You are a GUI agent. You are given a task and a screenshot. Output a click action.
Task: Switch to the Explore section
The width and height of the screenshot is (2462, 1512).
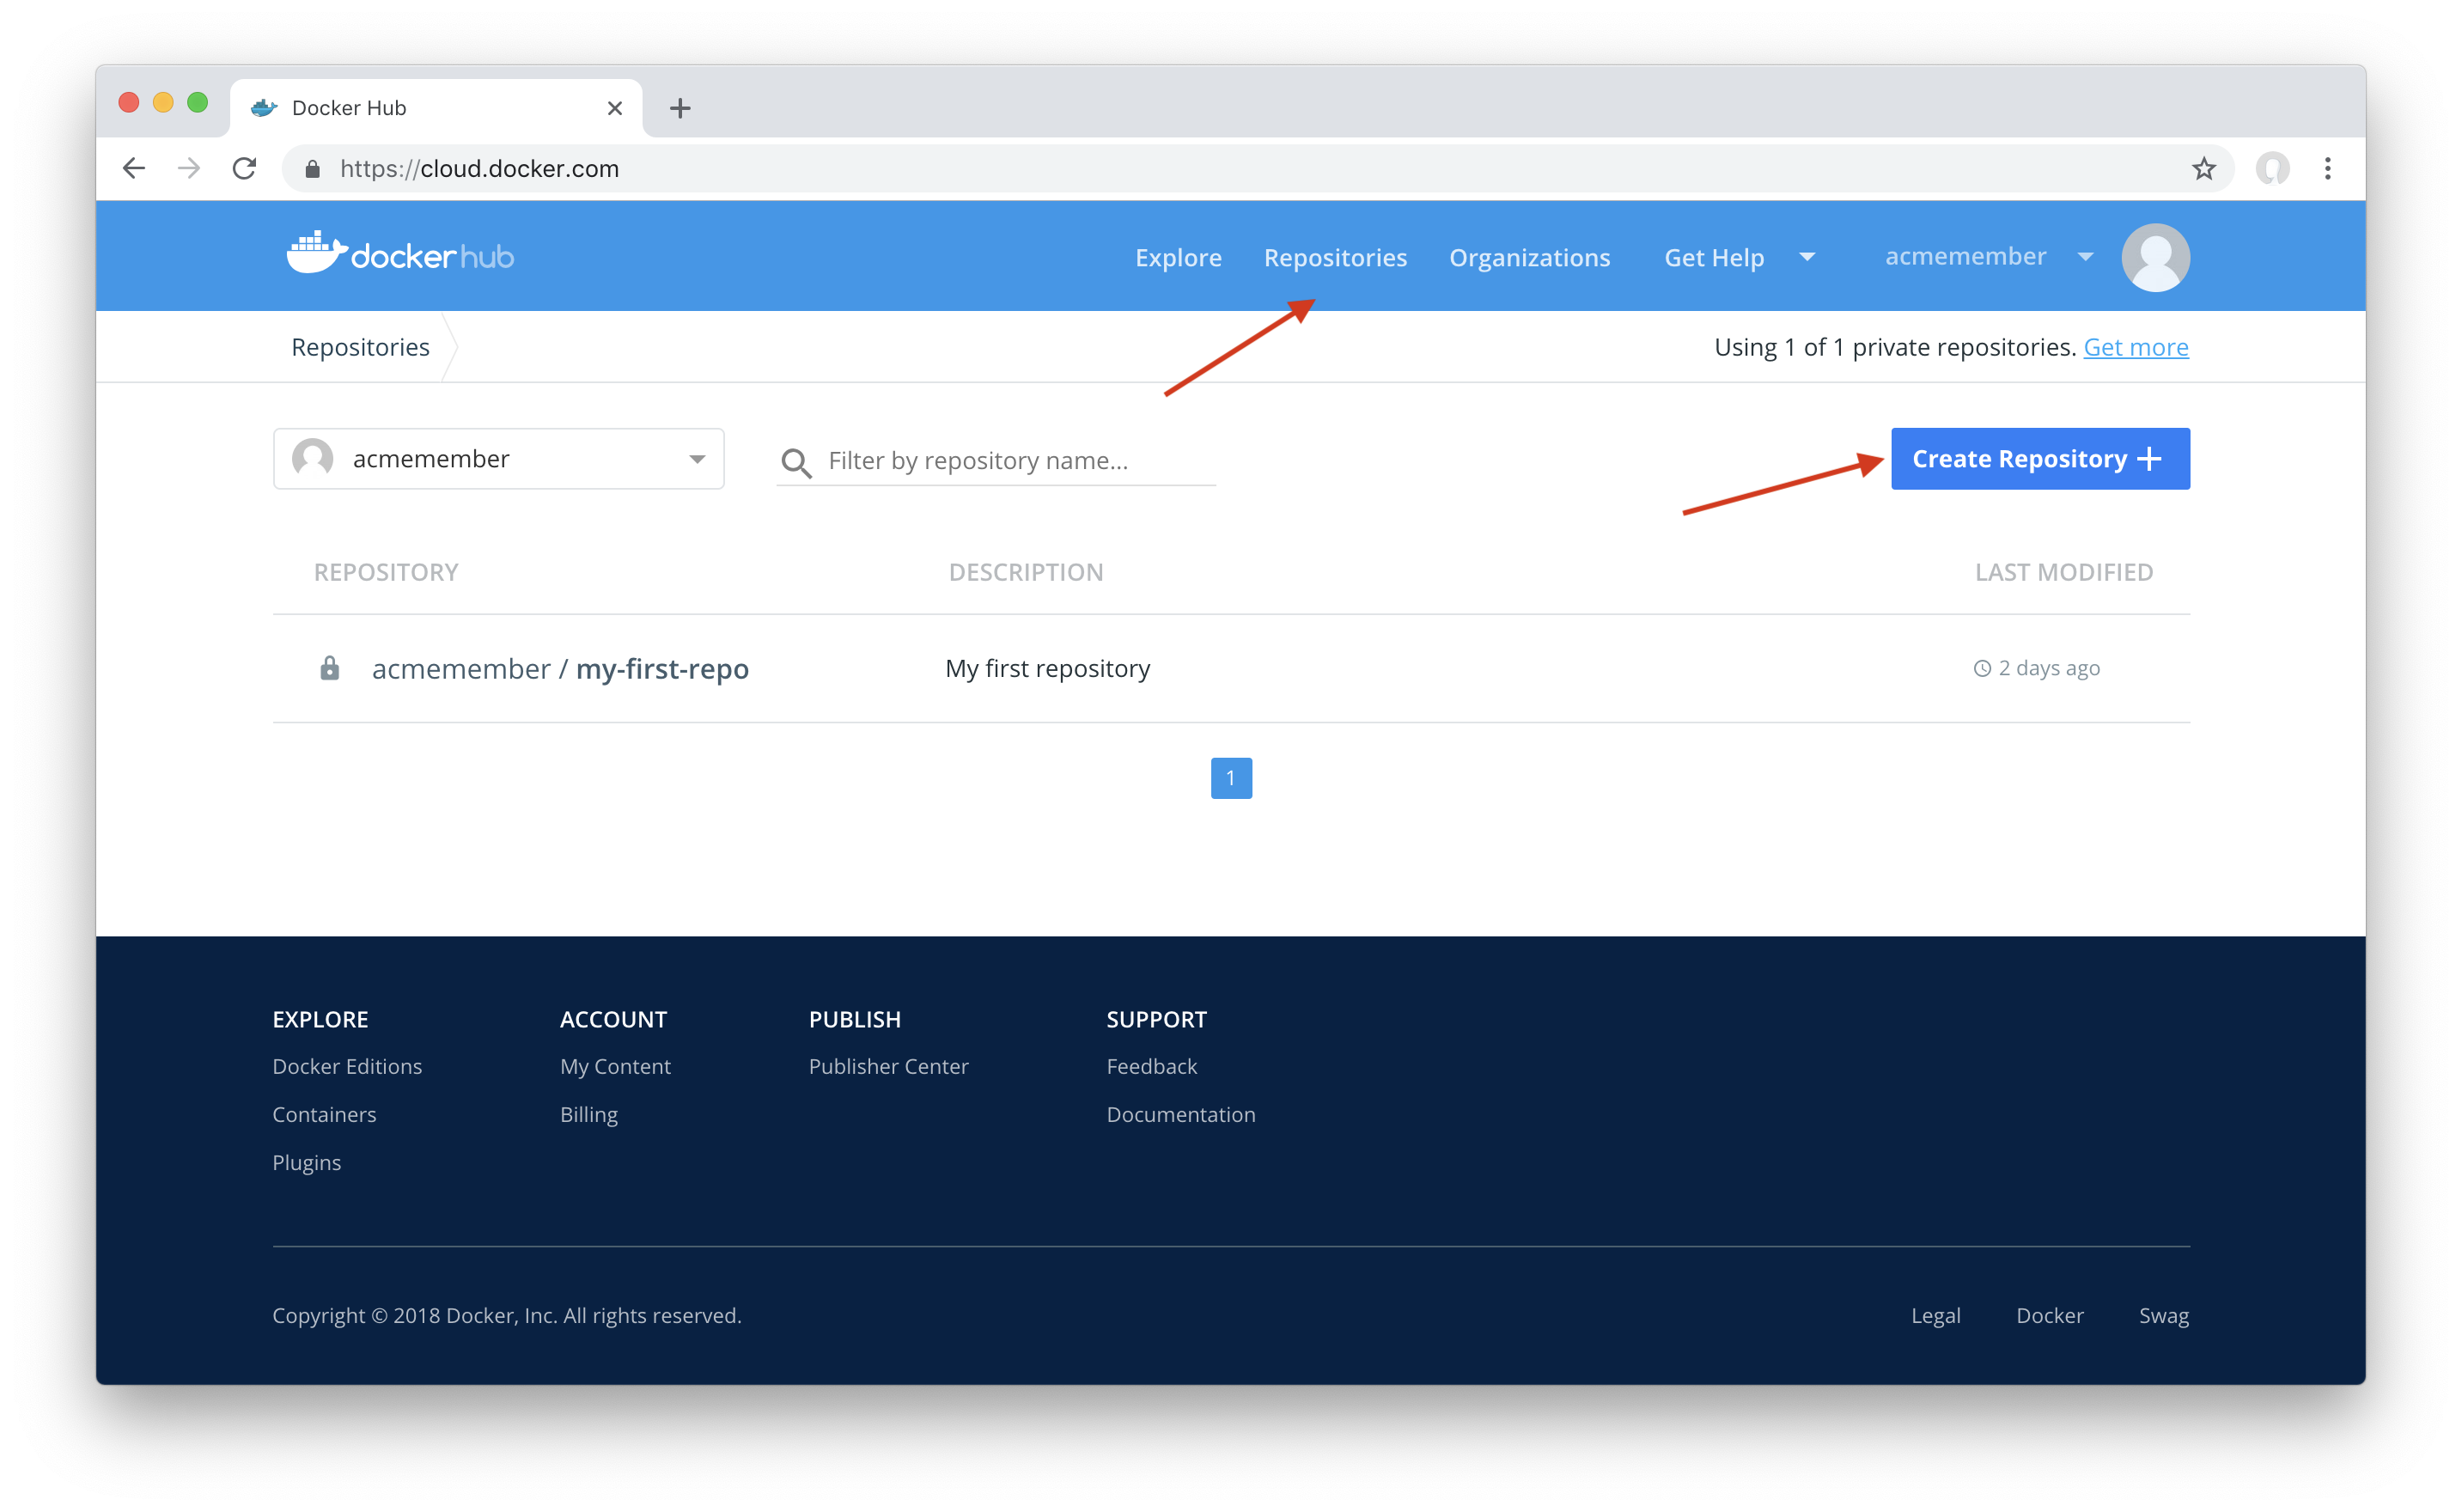1178,257
